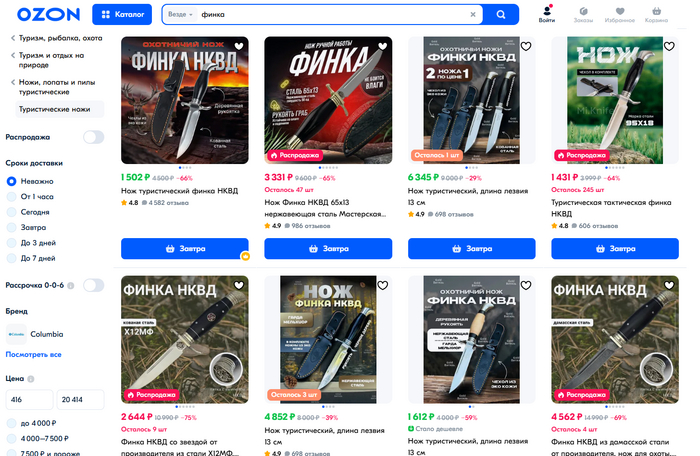Select Сегодня delivery option
This screenshot has width=700, height=456.
point(28,212)
